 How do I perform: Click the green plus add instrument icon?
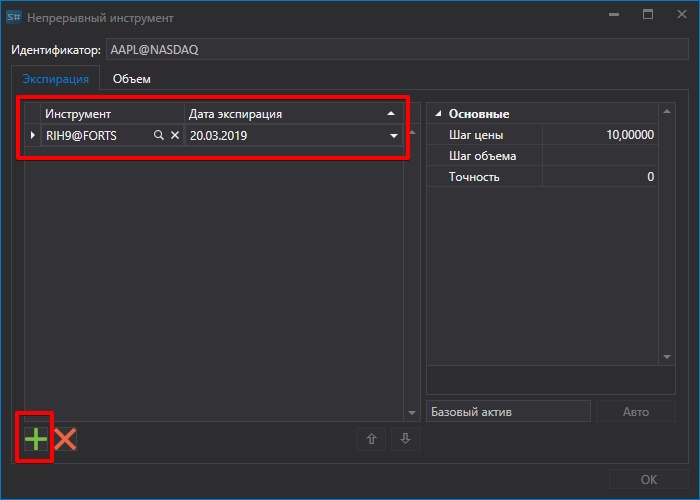tap(36, 439)
